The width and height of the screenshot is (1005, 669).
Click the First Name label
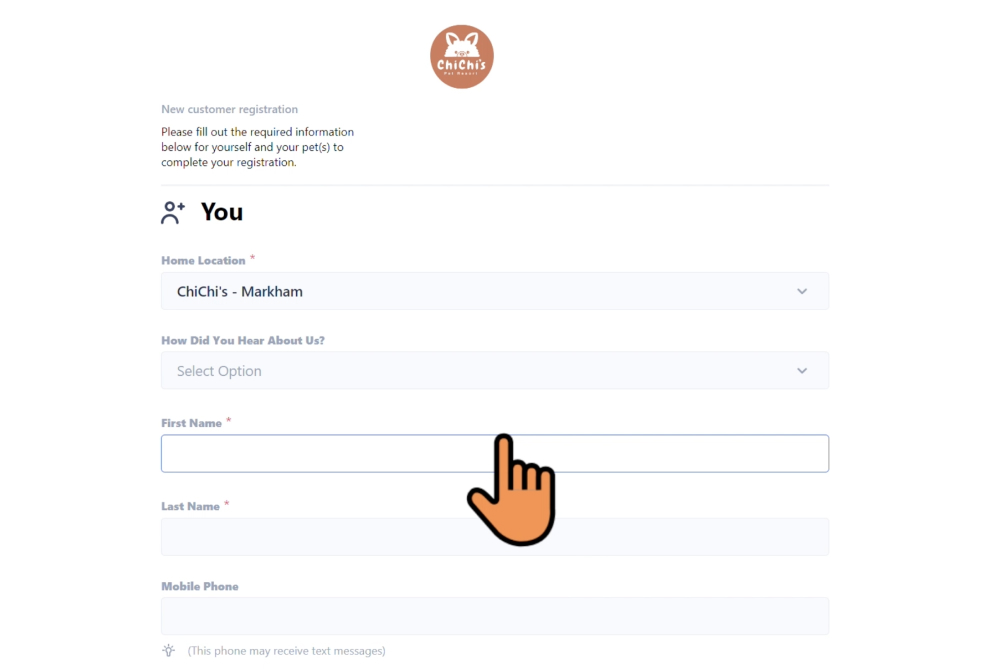191,424
